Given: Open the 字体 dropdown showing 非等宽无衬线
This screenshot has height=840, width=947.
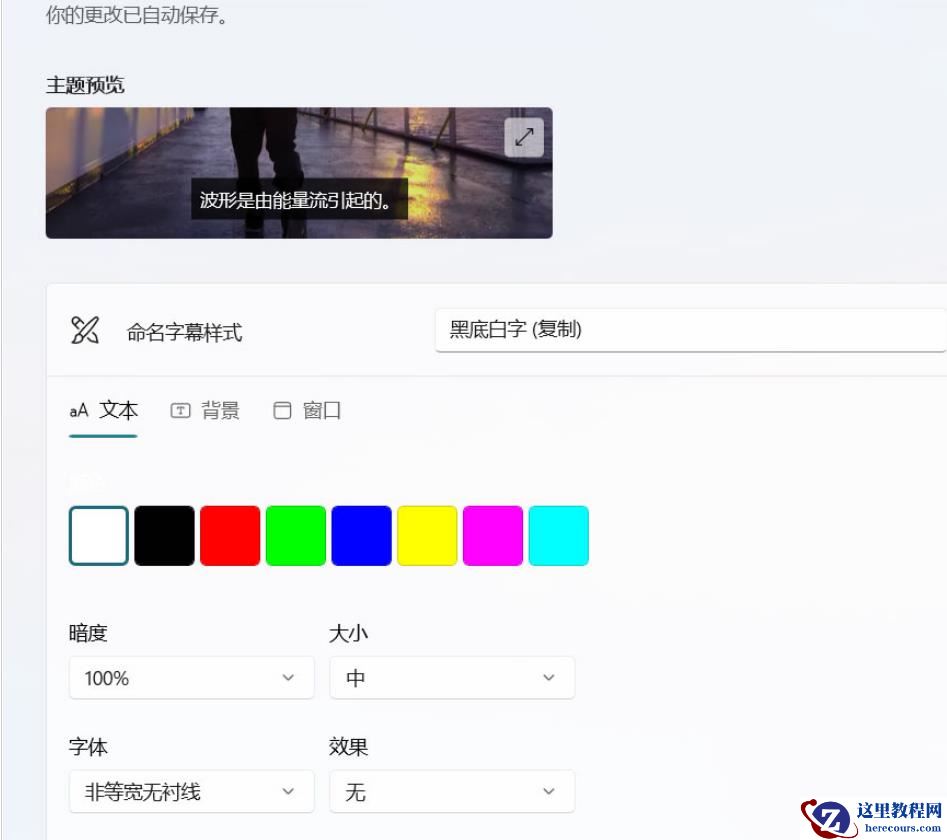Looking at the screenshot, I should tap(190, 791).
